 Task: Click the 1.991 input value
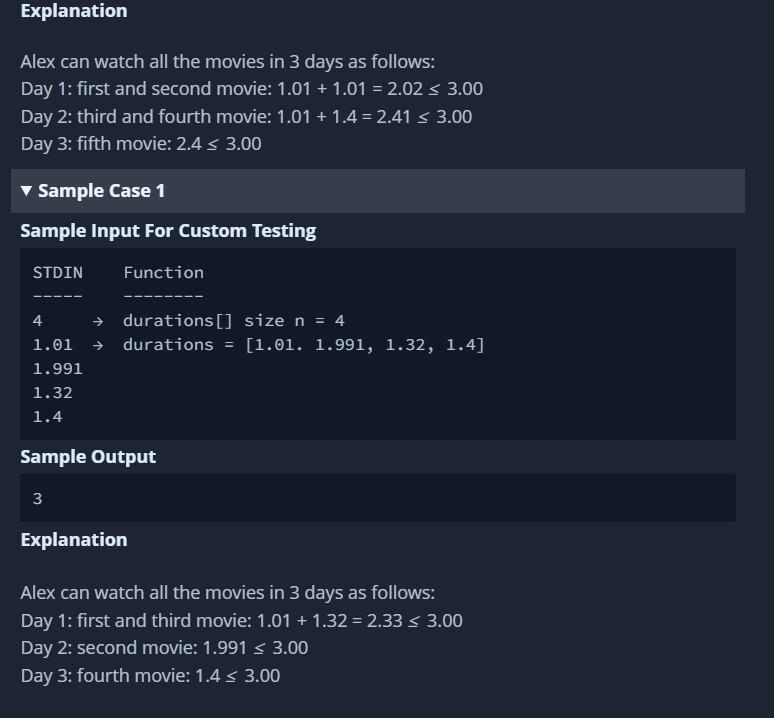point(58,369)
